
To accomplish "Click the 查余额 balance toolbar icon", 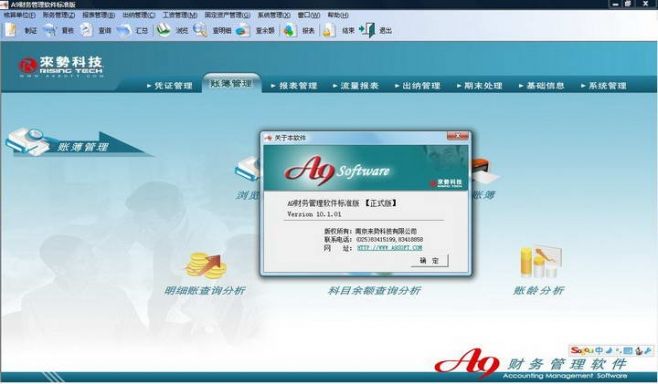I will click(243, 30).
